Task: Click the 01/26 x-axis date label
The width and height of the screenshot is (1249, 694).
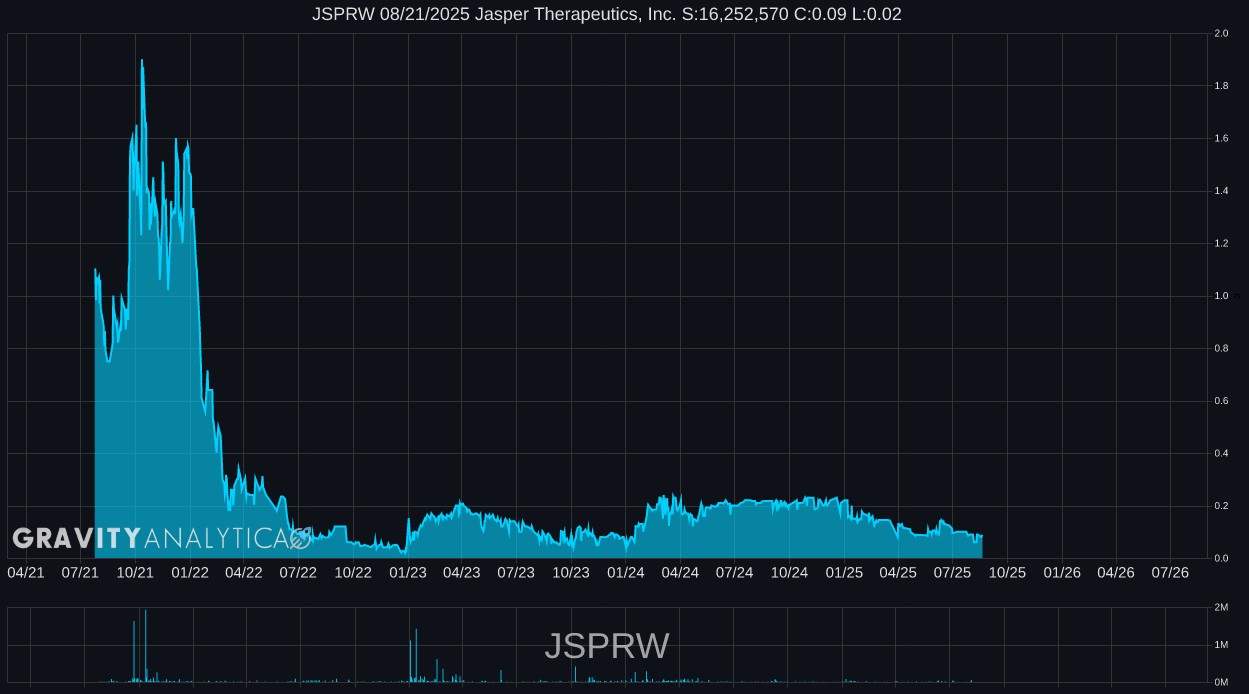Action: coord(1062,572)
